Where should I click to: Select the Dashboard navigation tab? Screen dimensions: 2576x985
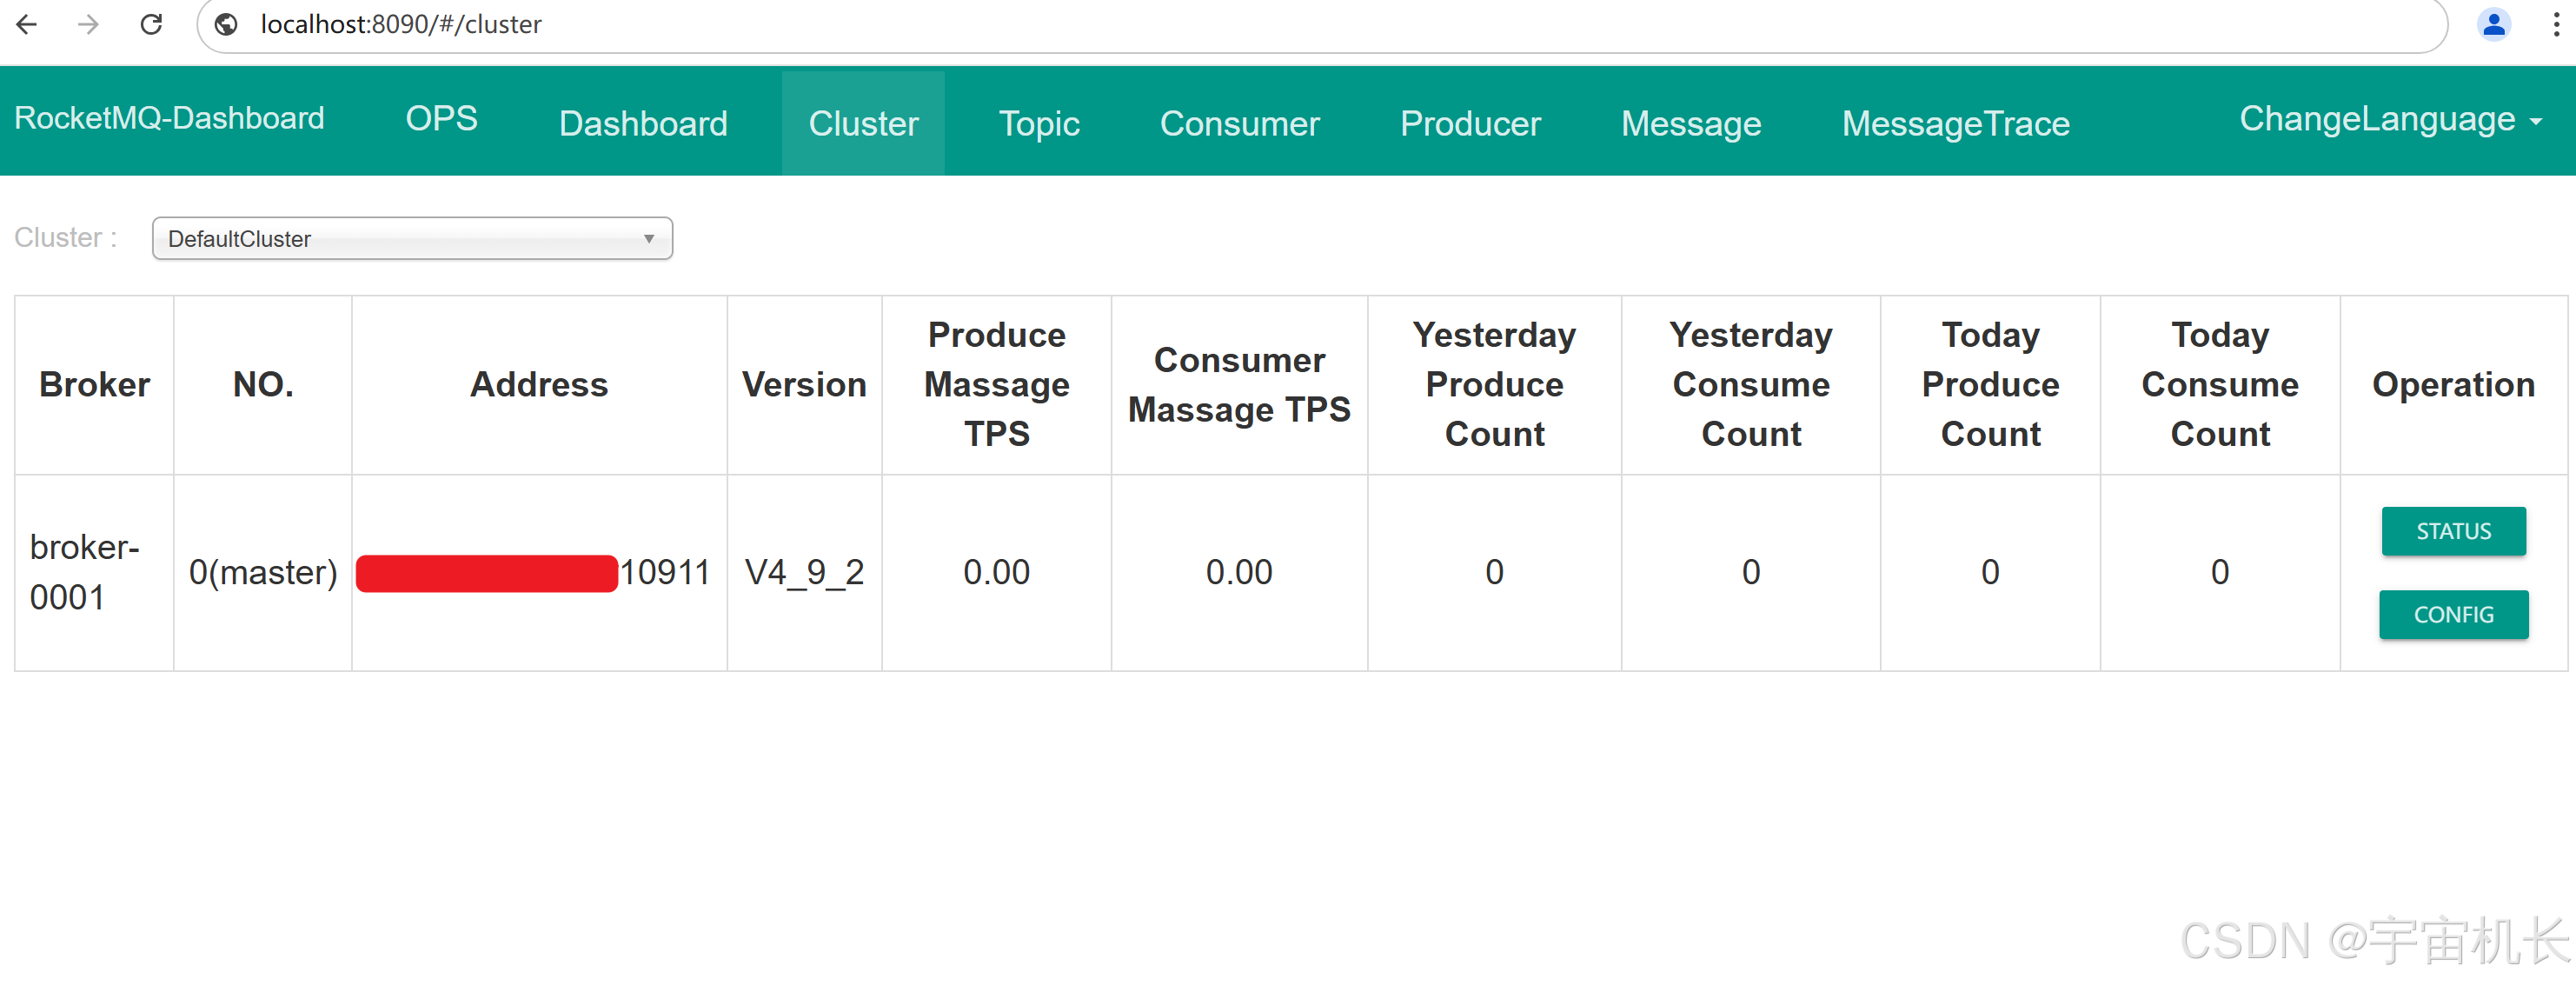point(642,123)
